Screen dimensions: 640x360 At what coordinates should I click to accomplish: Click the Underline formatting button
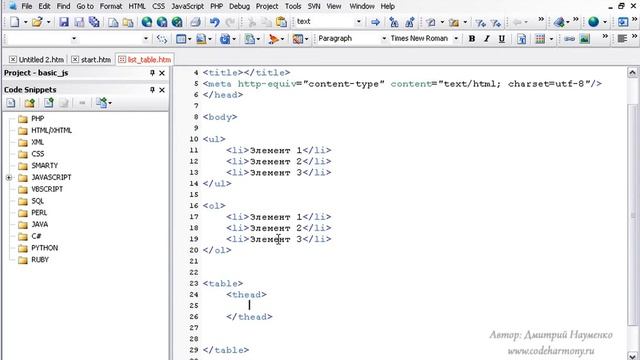(x=502, y=39)
